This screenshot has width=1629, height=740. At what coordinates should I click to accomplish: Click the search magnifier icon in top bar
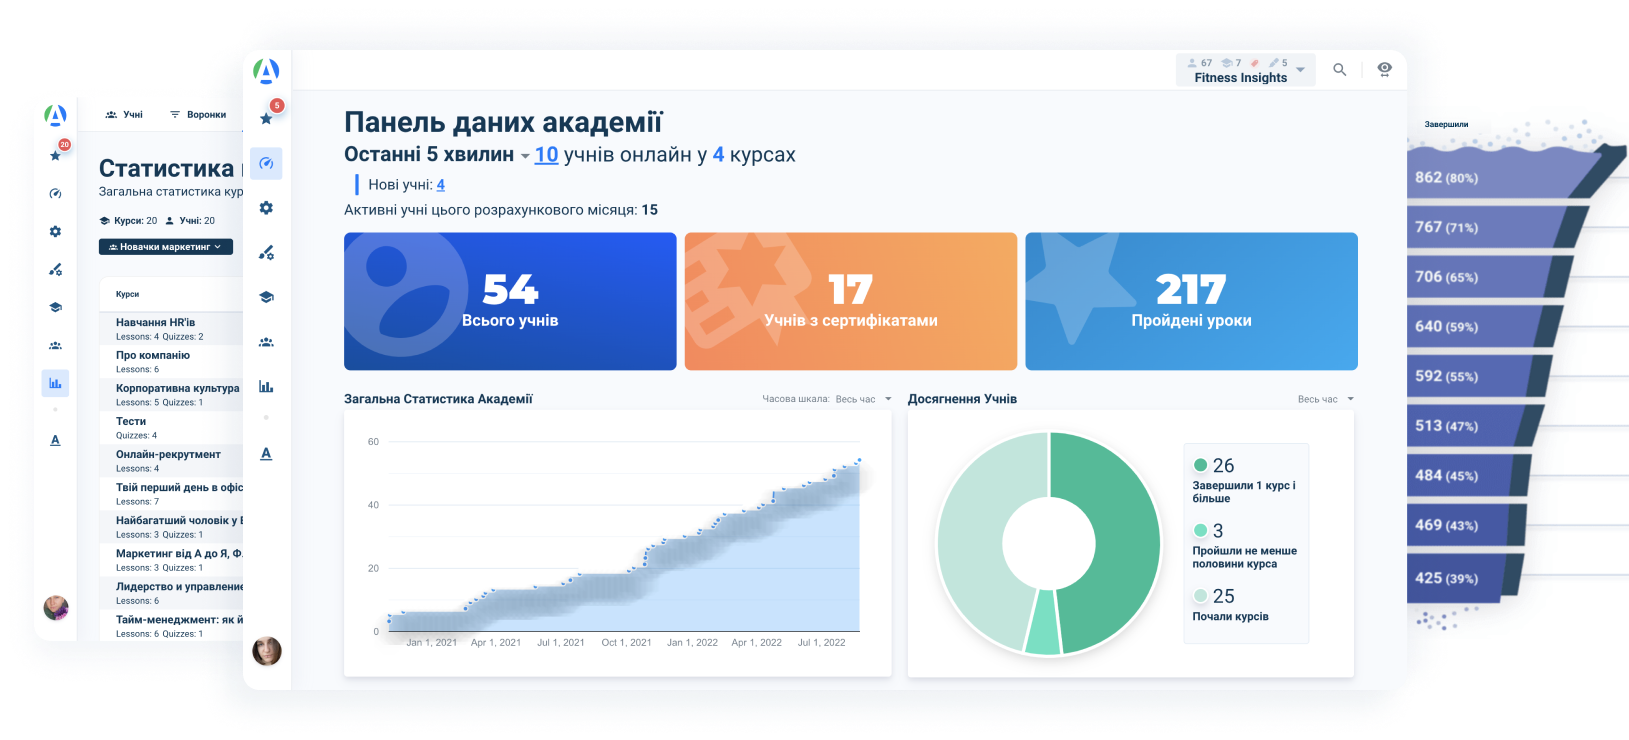pyautogui.click(x=1339, y=70)
